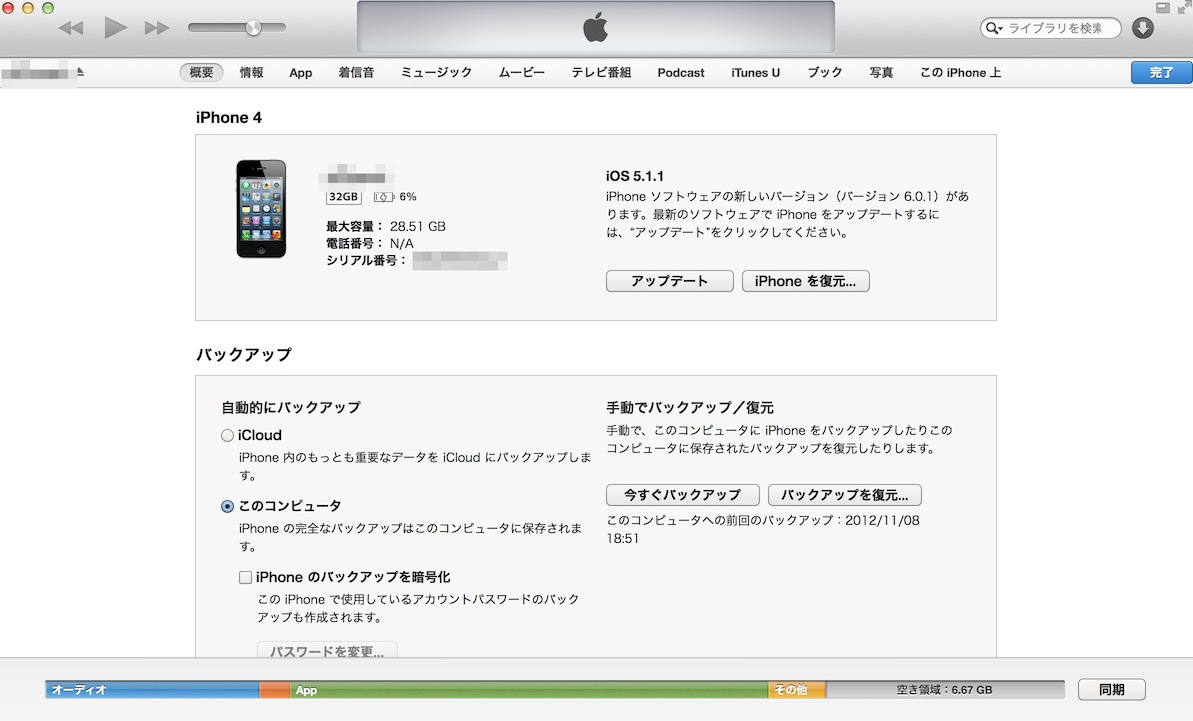
Task: Open the downloads arrow icon
Action: 1143,28
